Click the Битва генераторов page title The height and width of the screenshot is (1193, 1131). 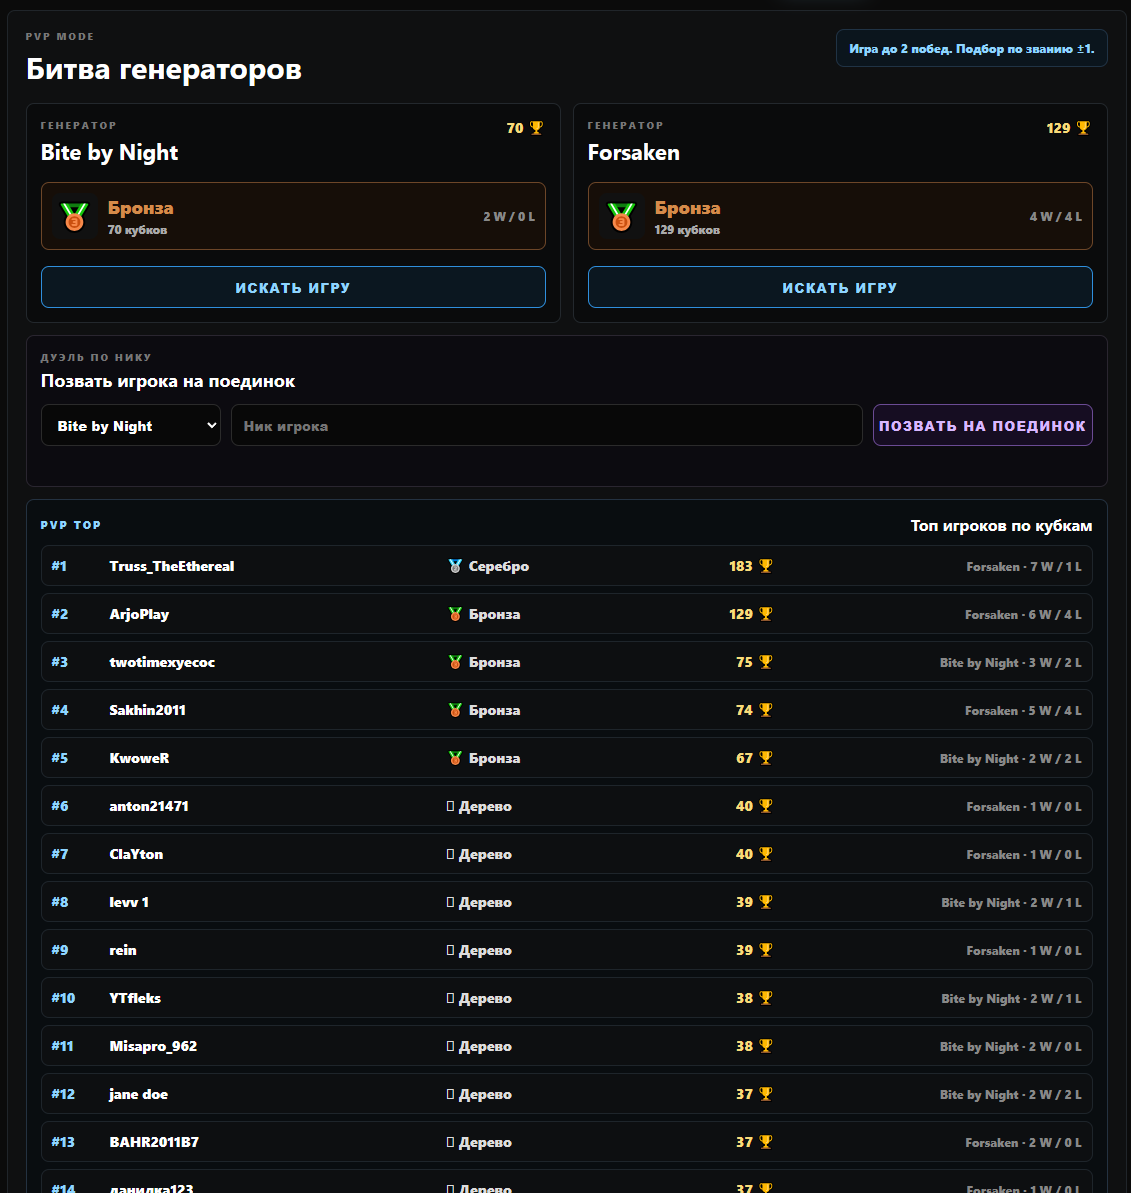tap(164, 69)
